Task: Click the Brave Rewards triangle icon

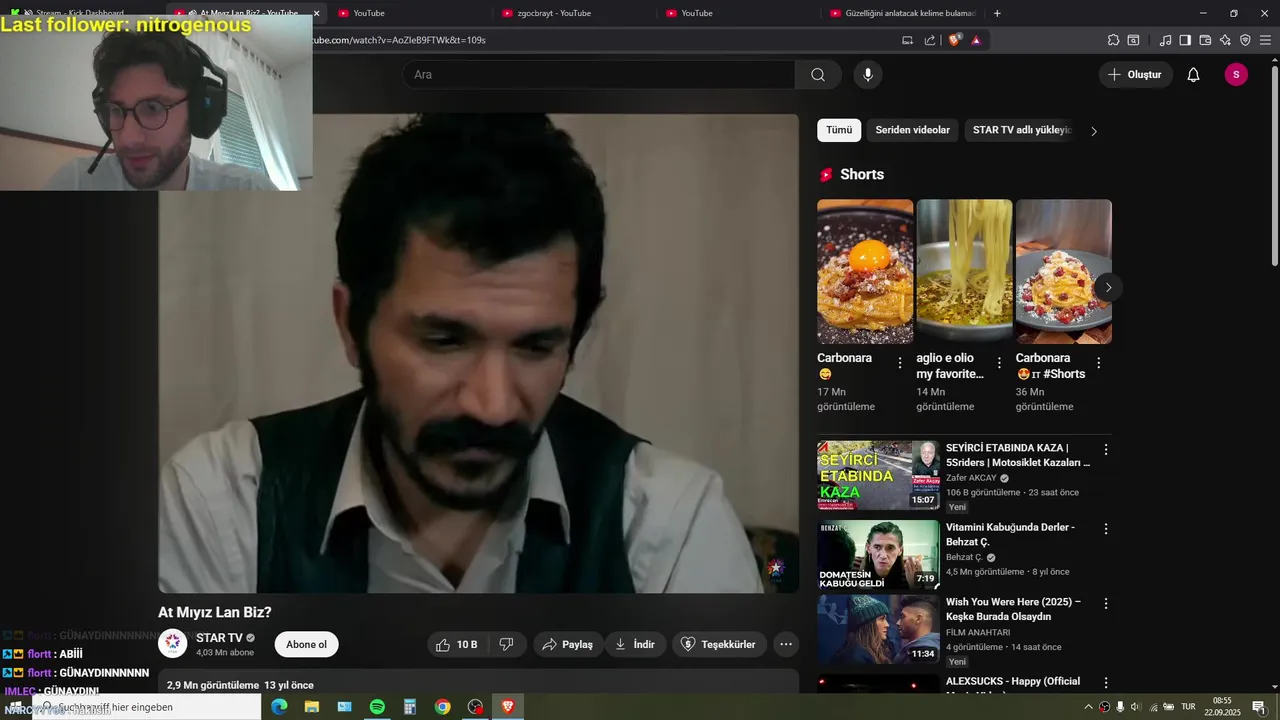Action: pyautogui.click(x=976, y=40)
